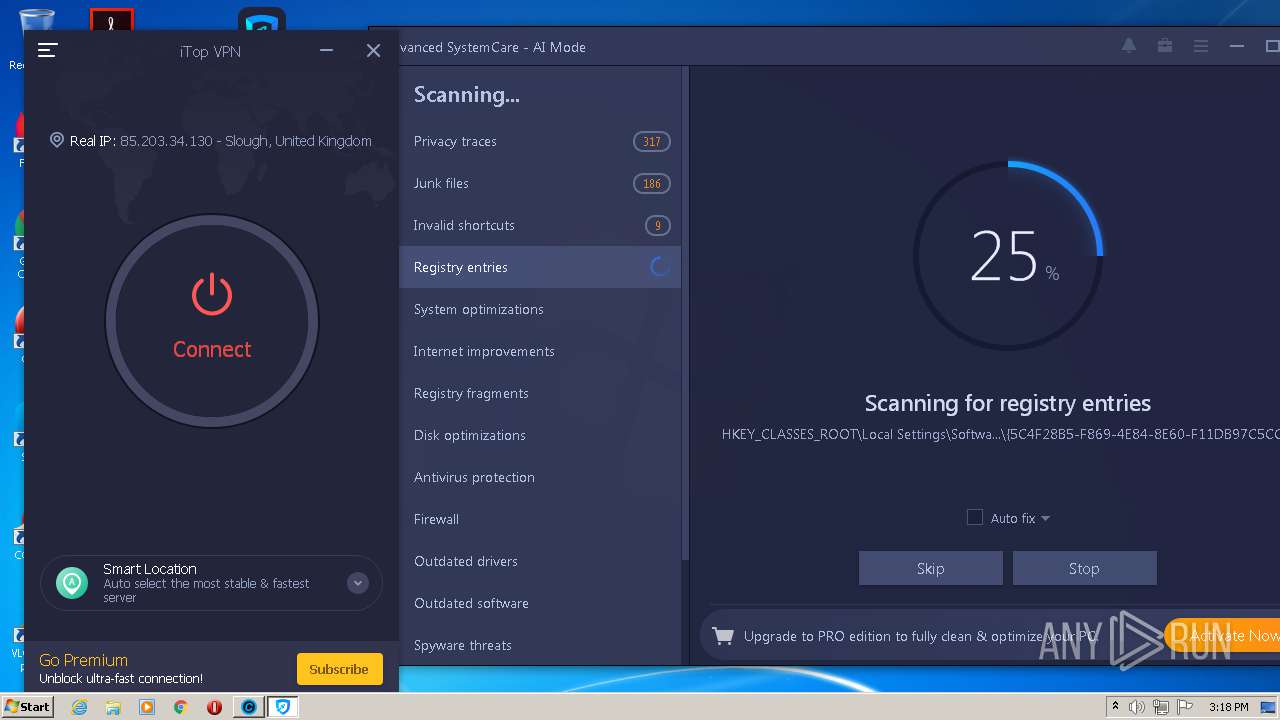This screenshot has height=720, width=1280.
Task: Click the 186 Junk files count badge
Action: pyautogui.click(x=652, y=183)
